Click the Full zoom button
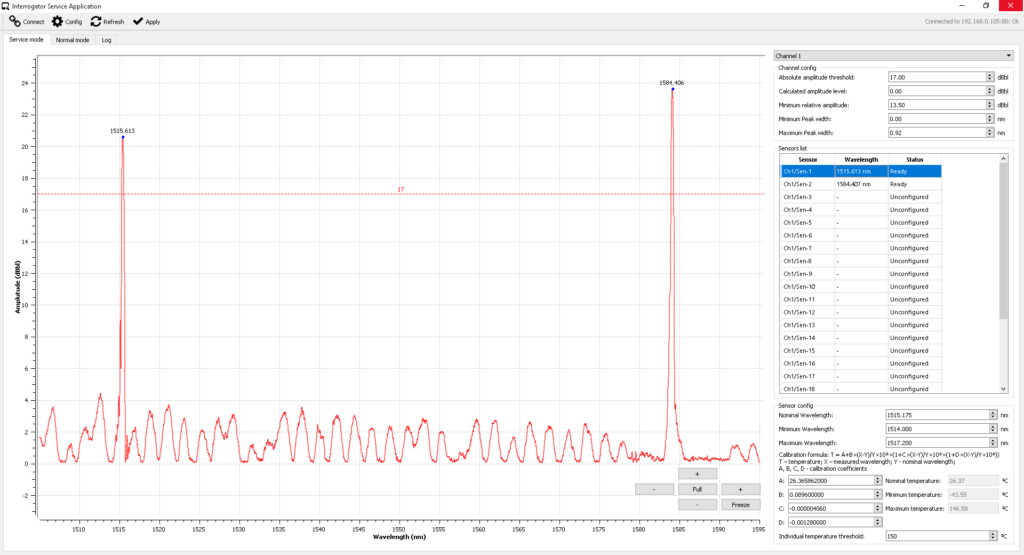Image resolution: width=1024 pixels, height=555 pixels. (x=697, y=489)
